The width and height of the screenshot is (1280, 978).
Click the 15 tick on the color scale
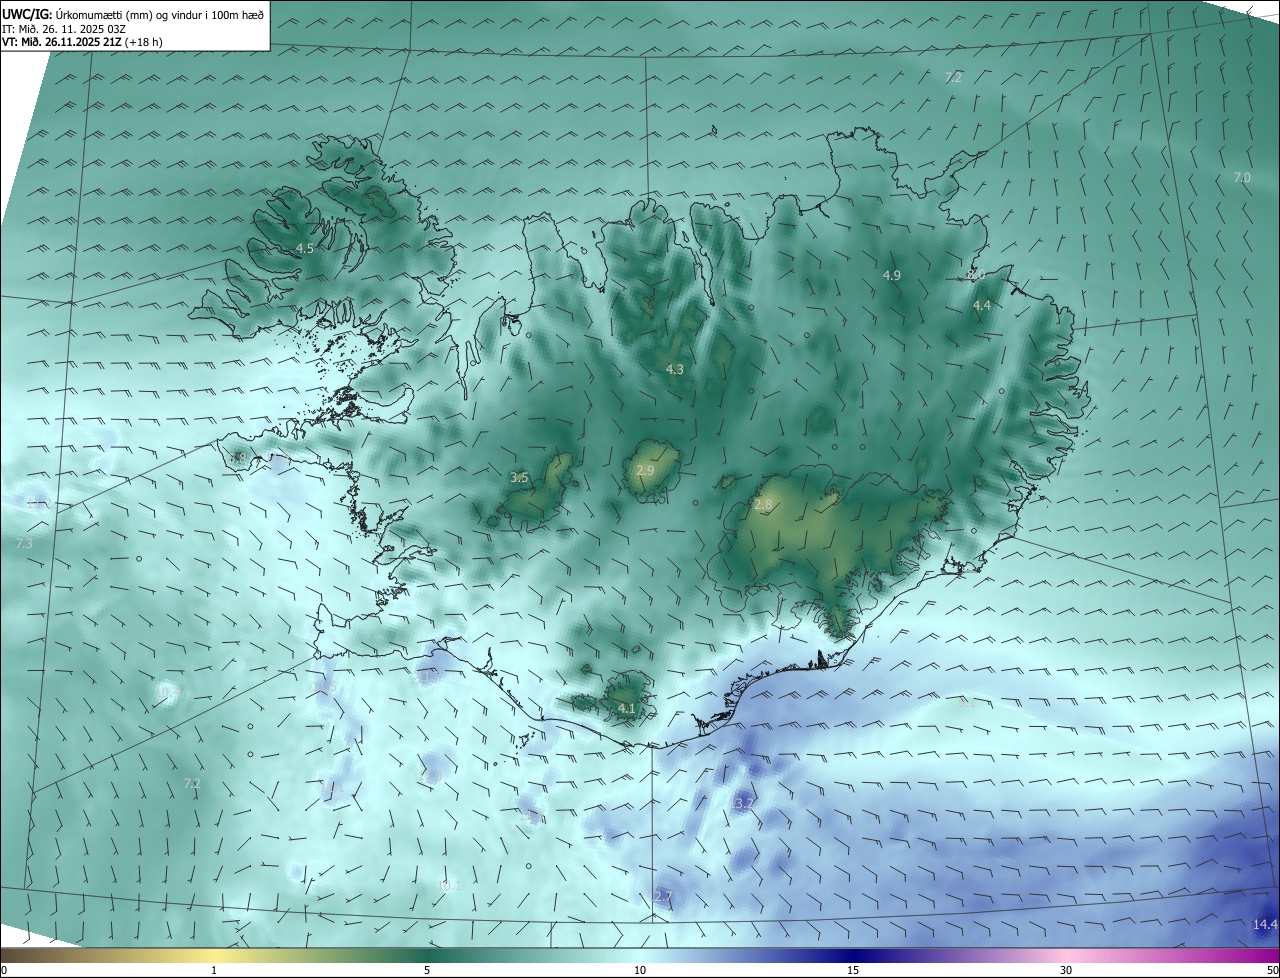tap(853, 970)
